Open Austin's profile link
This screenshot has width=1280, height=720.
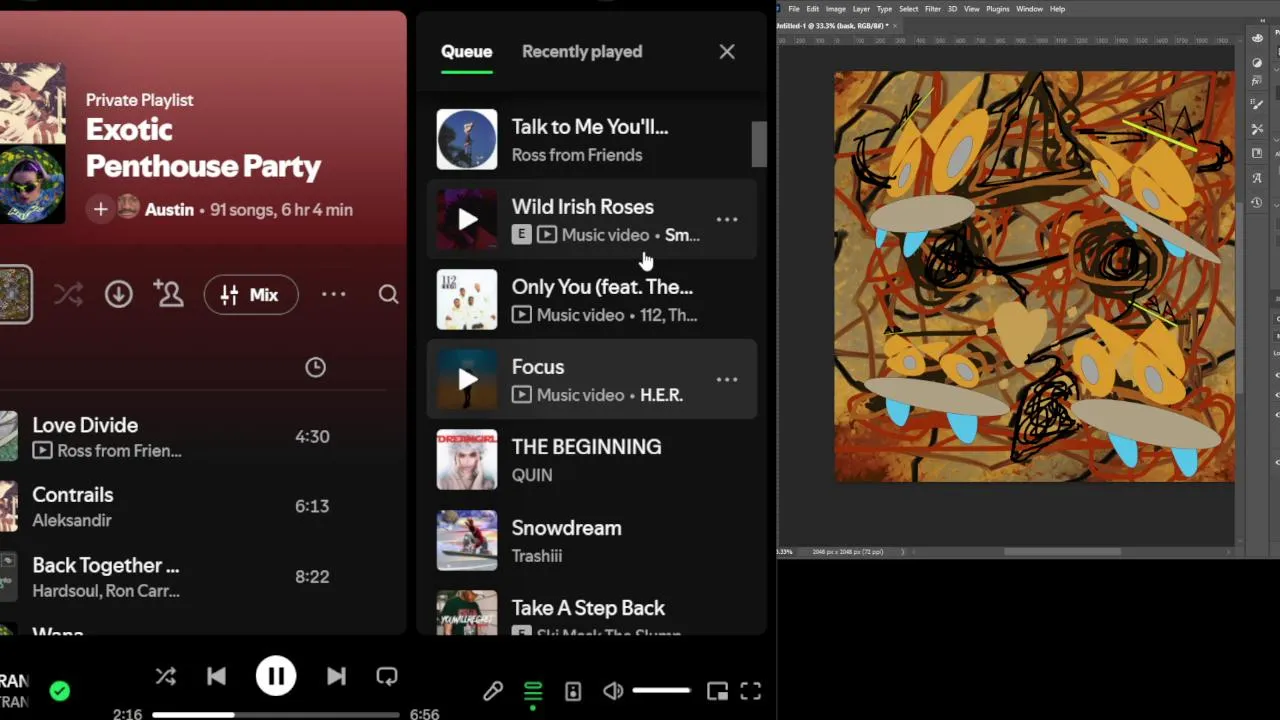169,210
